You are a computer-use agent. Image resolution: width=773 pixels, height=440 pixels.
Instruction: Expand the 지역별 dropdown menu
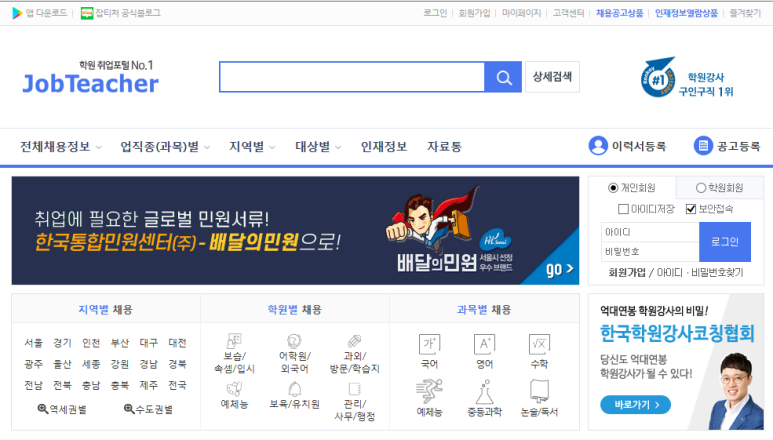[x=252, y=147]
